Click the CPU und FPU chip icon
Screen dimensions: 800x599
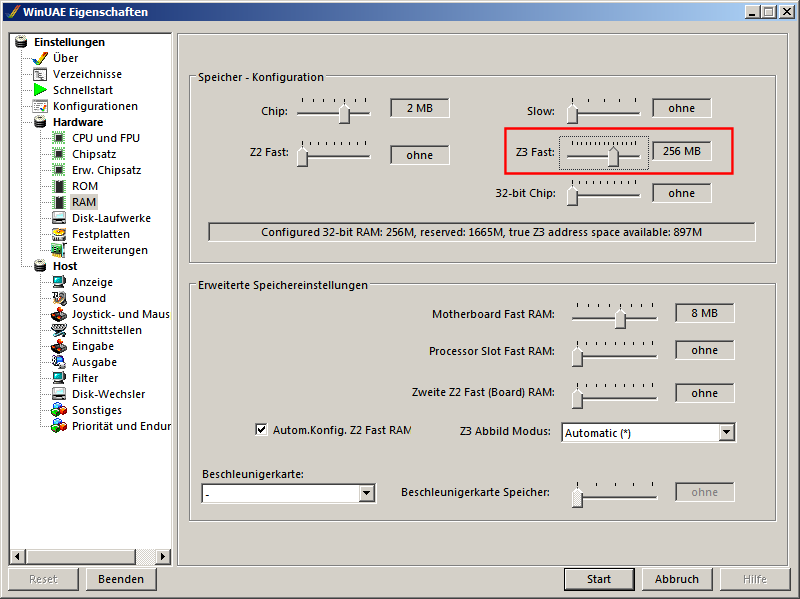click(x=59, y=138)
